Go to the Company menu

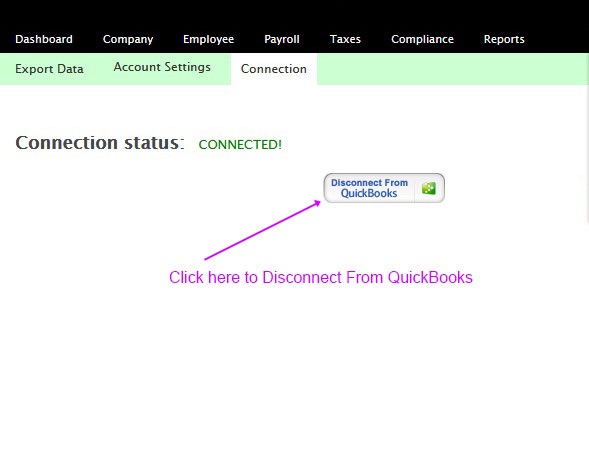128,39
